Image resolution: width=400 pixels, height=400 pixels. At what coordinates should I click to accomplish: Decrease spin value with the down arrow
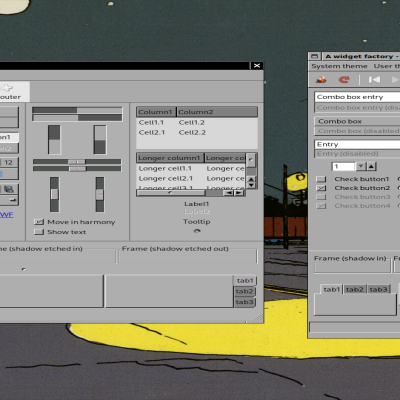[x=361, y=166]
